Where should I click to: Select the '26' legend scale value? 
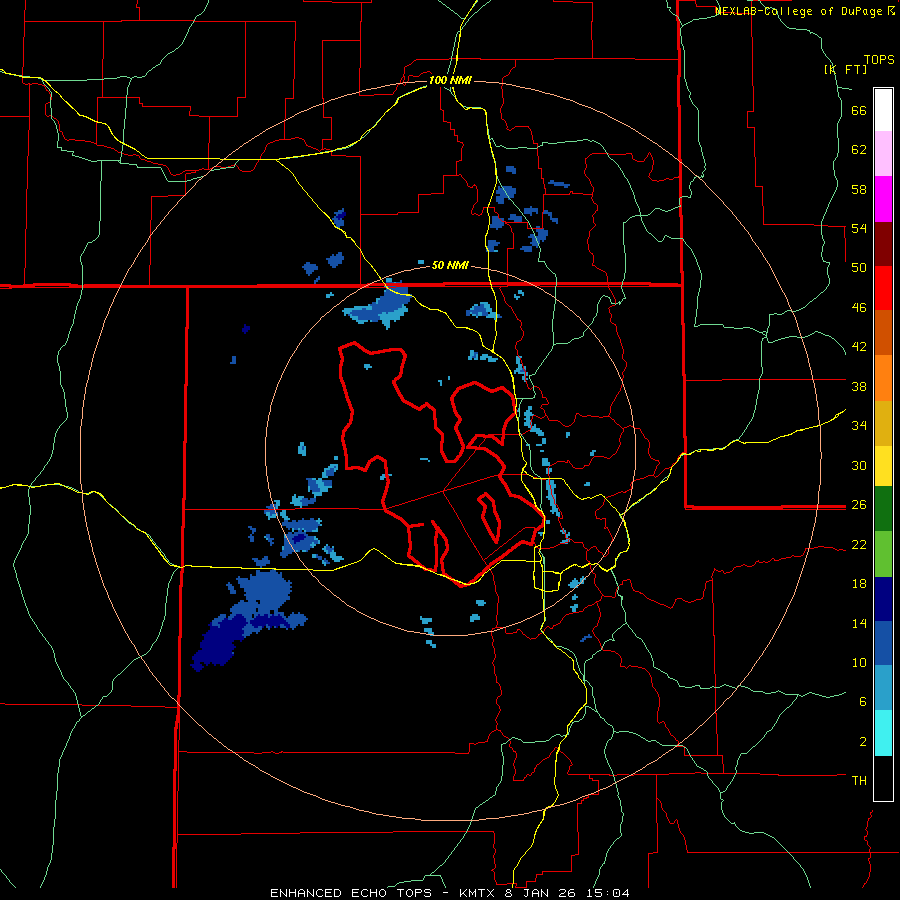859,505
